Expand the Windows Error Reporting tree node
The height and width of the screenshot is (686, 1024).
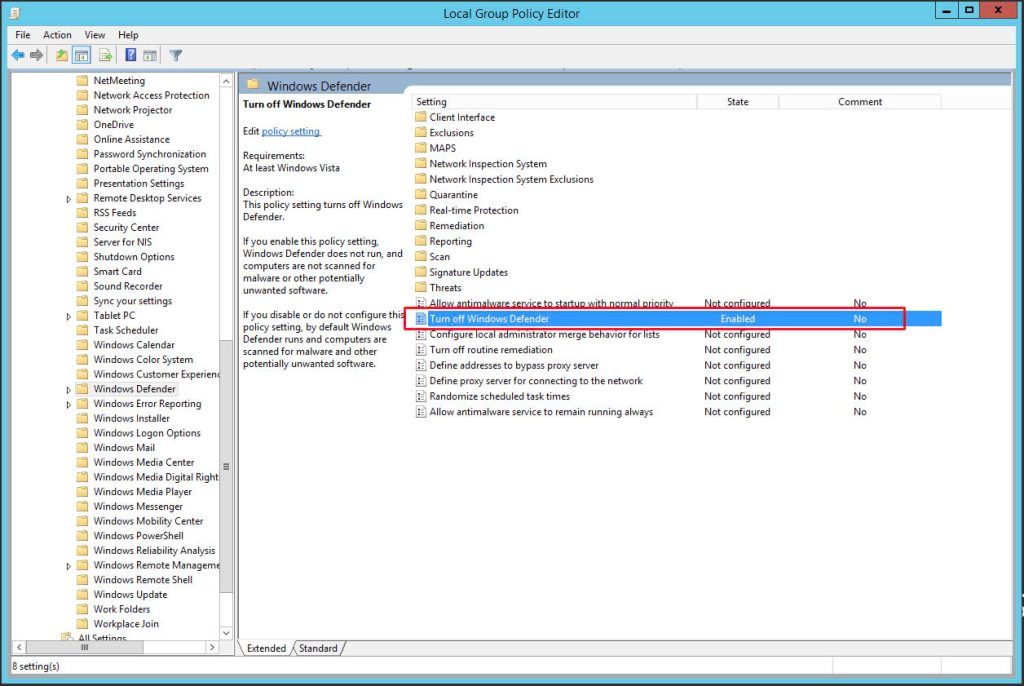tap(69, 404)
